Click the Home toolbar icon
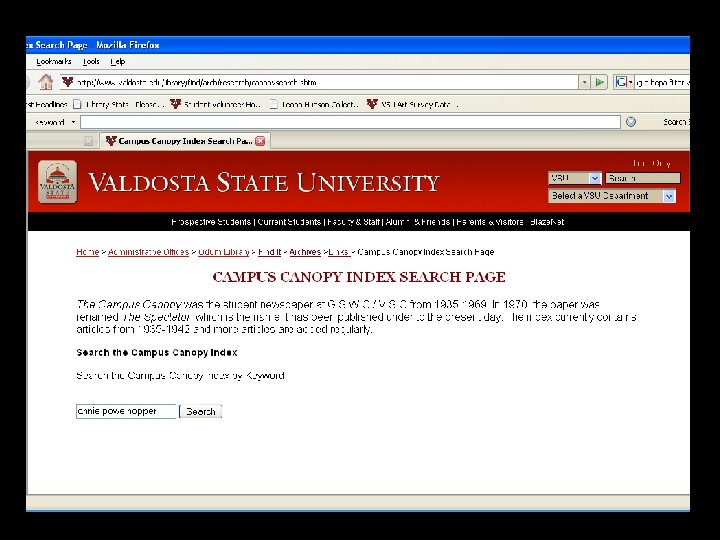This screenshot has width=720, height=540. (x=45, y=82)
